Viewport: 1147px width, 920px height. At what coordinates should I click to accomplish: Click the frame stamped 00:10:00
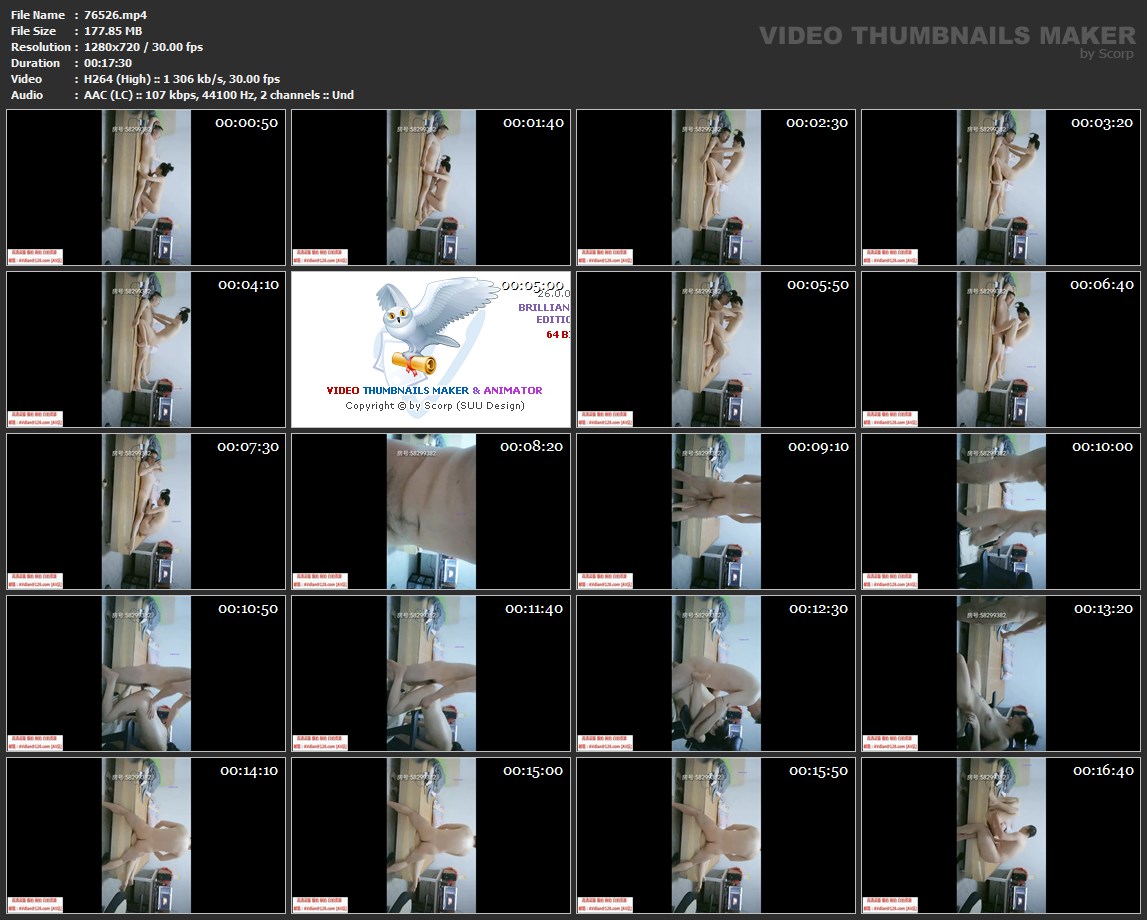pos(1001,511)
